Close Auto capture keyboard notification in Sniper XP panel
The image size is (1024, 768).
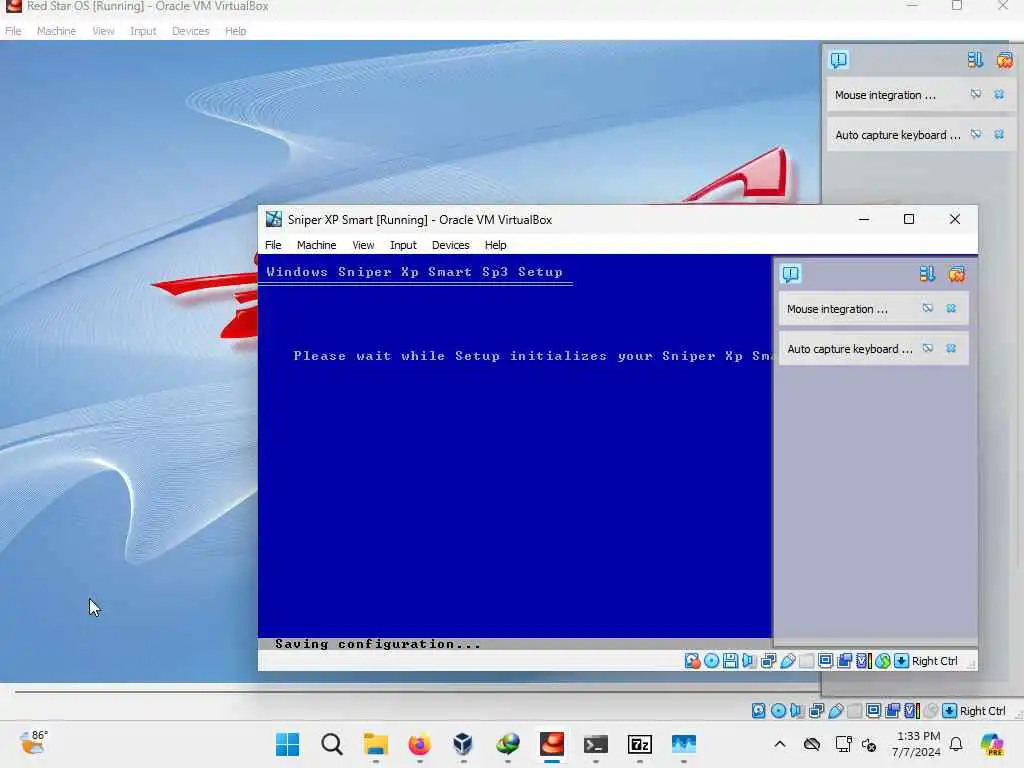click(951, 348)
